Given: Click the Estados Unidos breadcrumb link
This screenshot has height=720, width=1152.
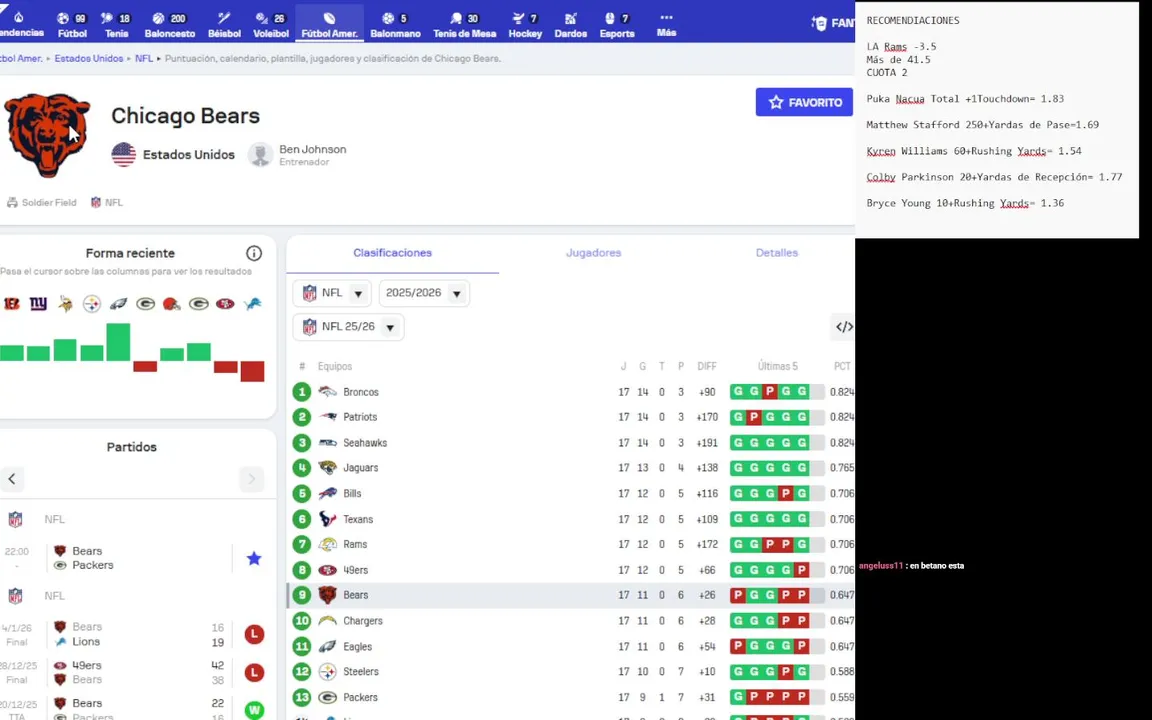Looking at the screenshot, I should click(x=89, y=58).
